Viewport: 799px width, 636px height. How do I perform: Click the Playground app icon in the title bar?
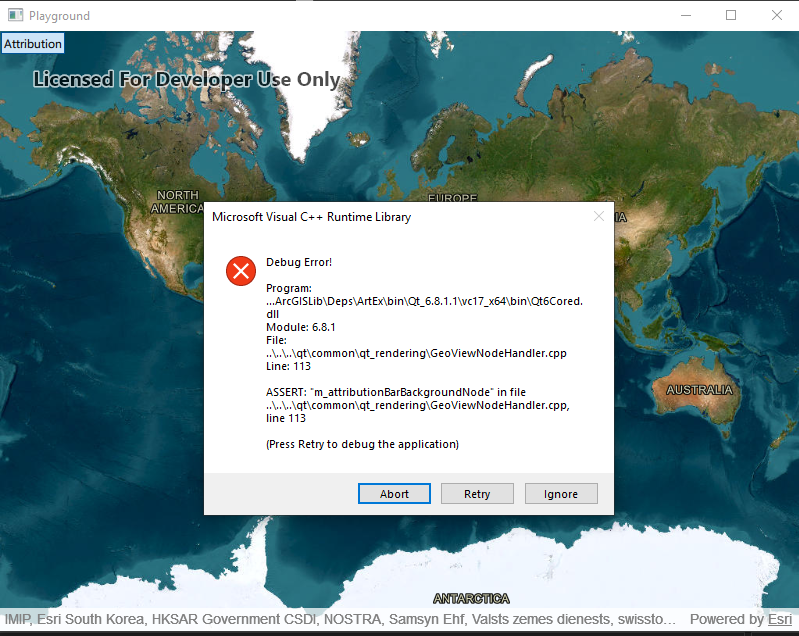pyautogui.click(x=15, y=15)
